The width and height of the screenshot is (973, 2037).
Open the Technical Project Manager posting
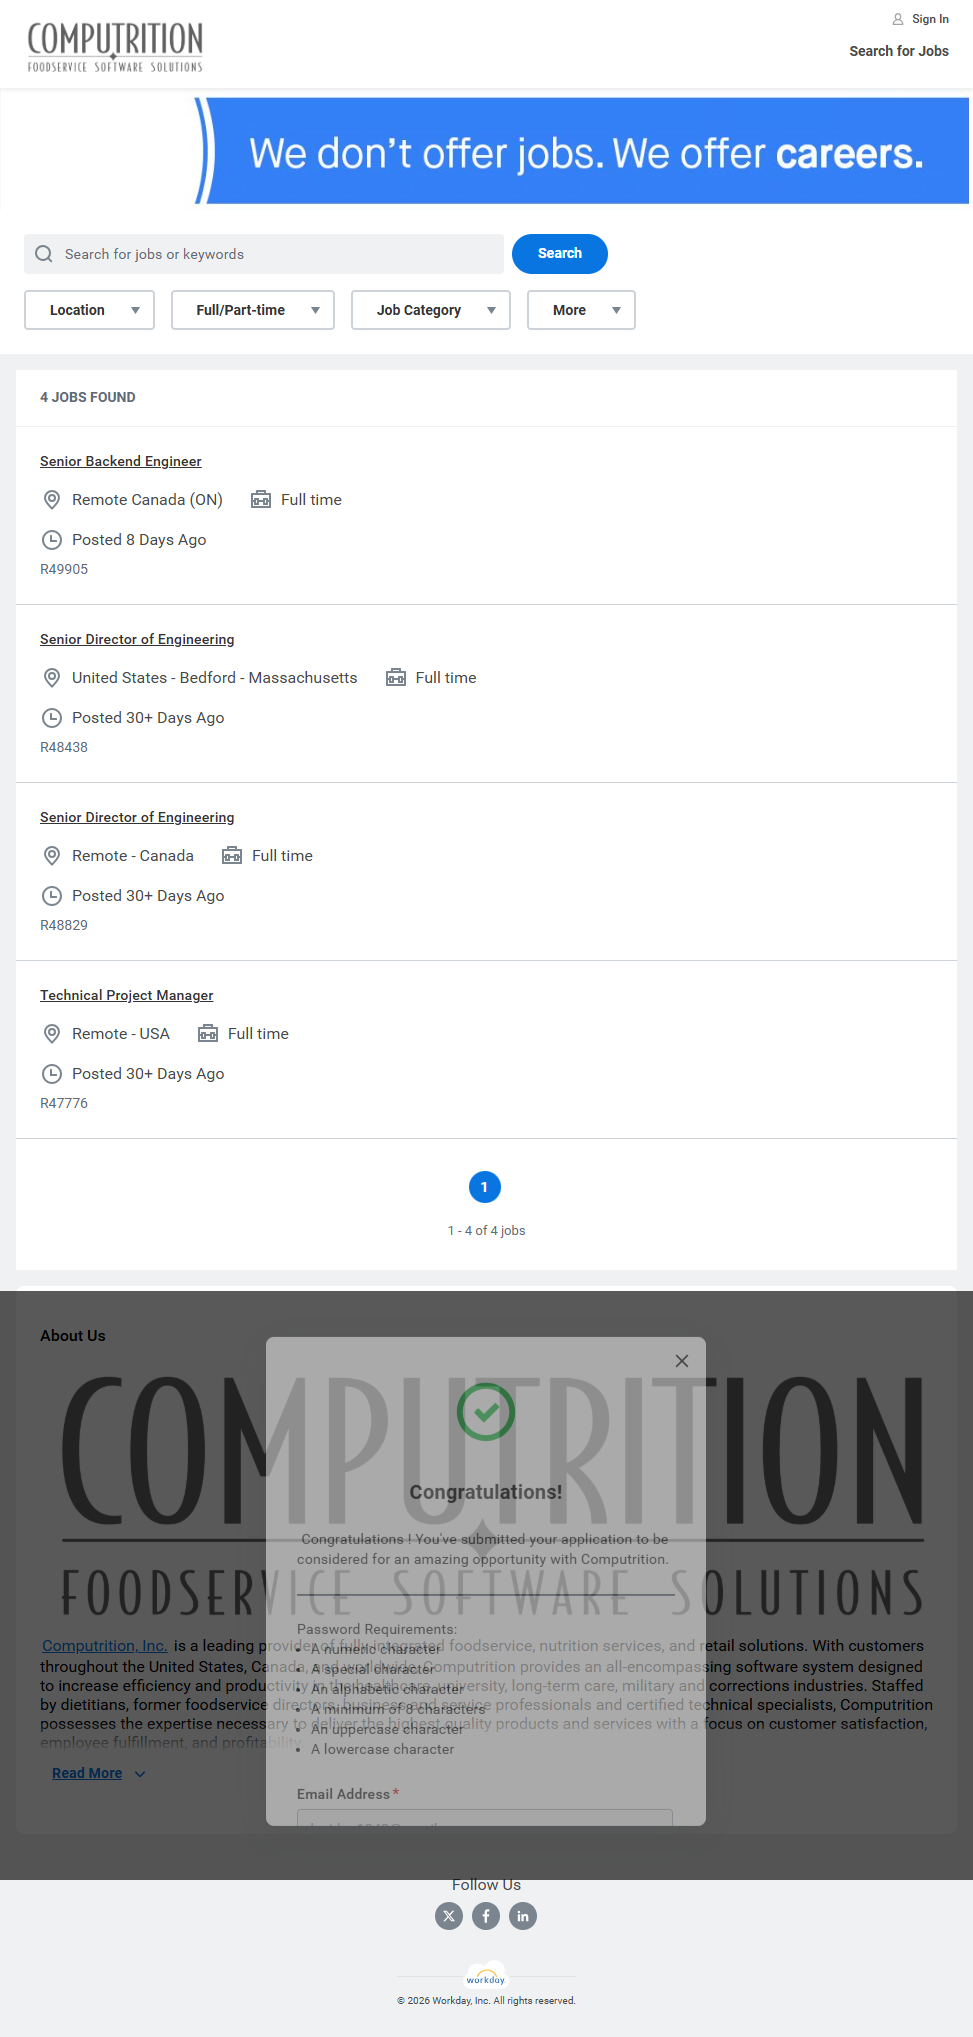click(127, 995)
